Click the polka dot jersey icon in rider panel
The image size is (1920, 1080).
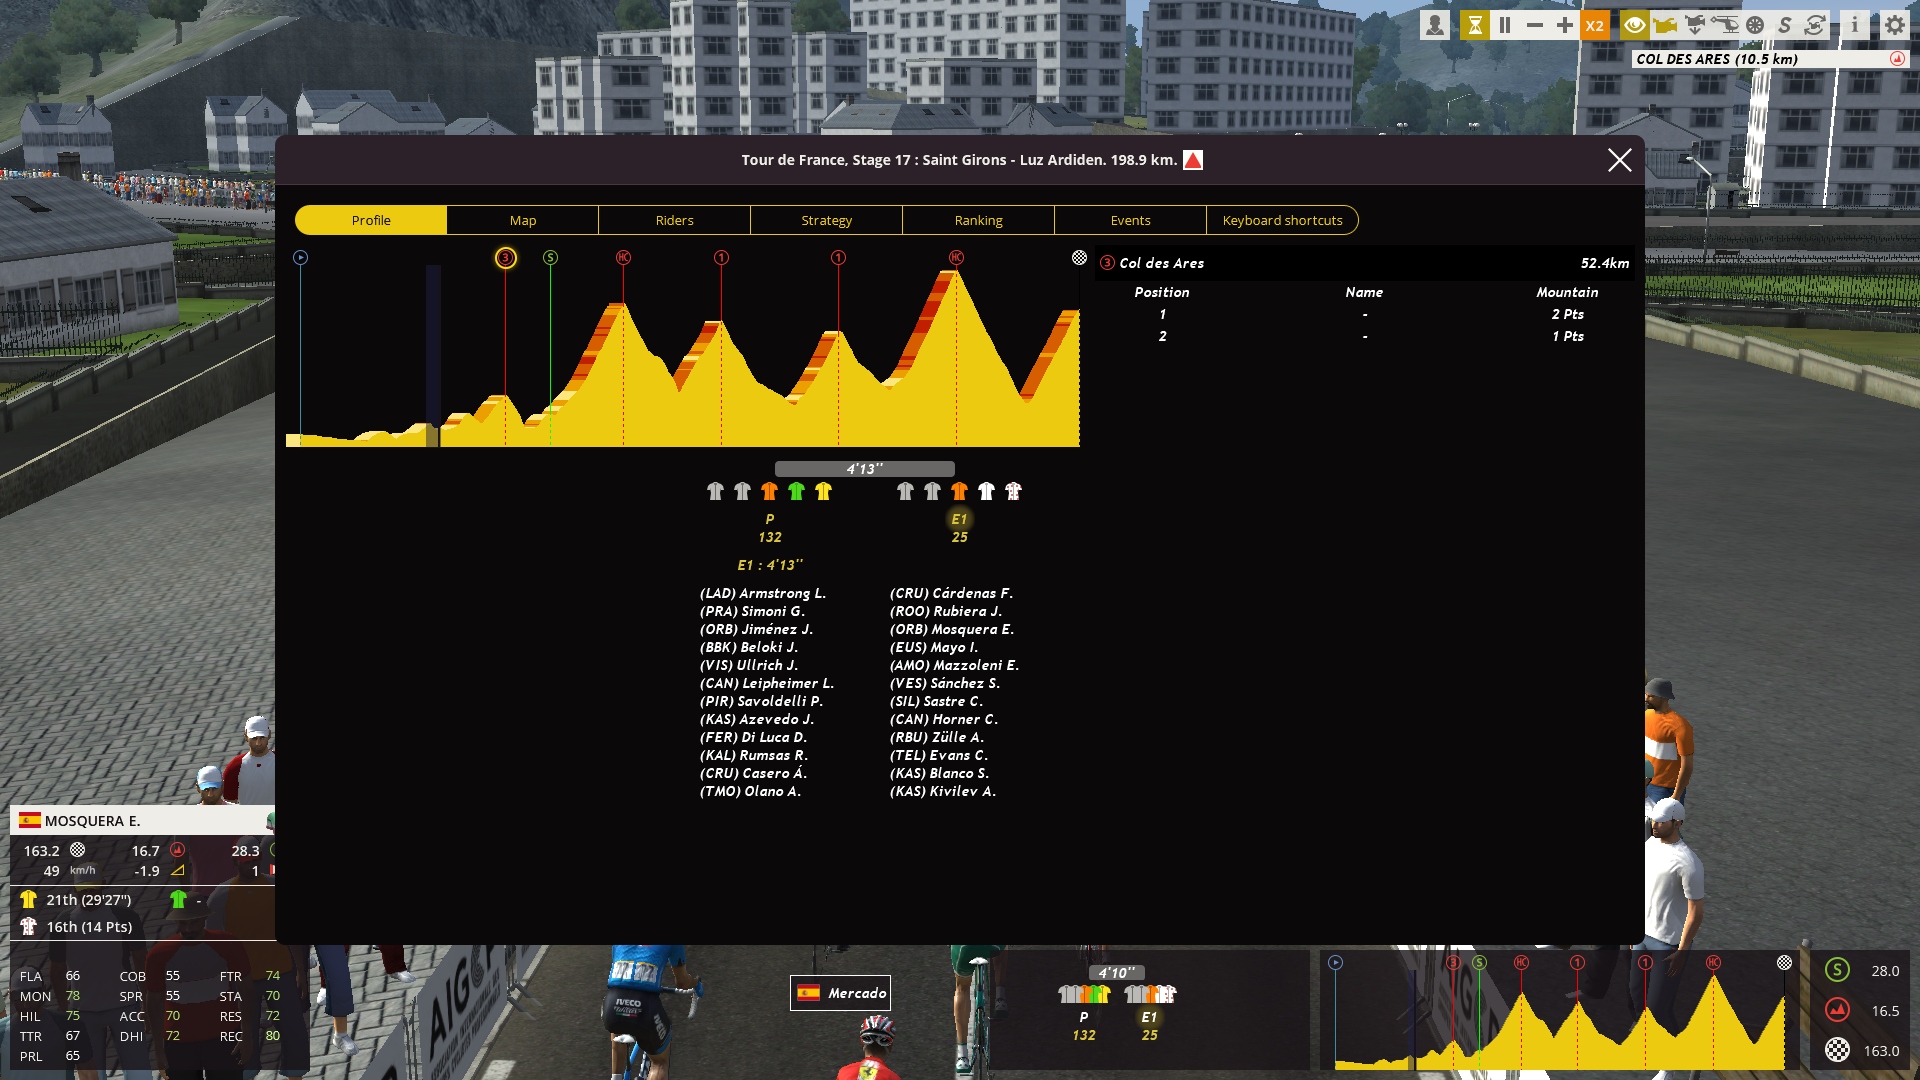click(x=28, y=927)
